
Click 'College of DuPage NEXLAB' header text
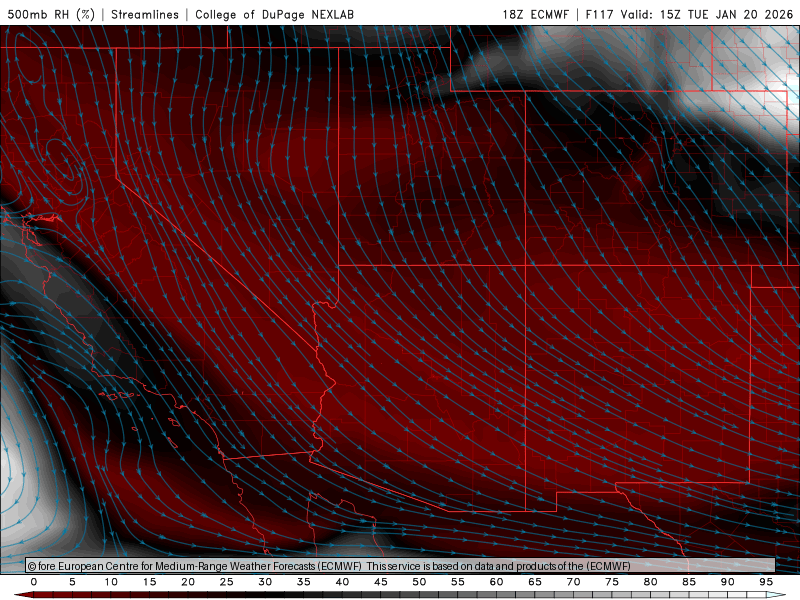point(274,14)
